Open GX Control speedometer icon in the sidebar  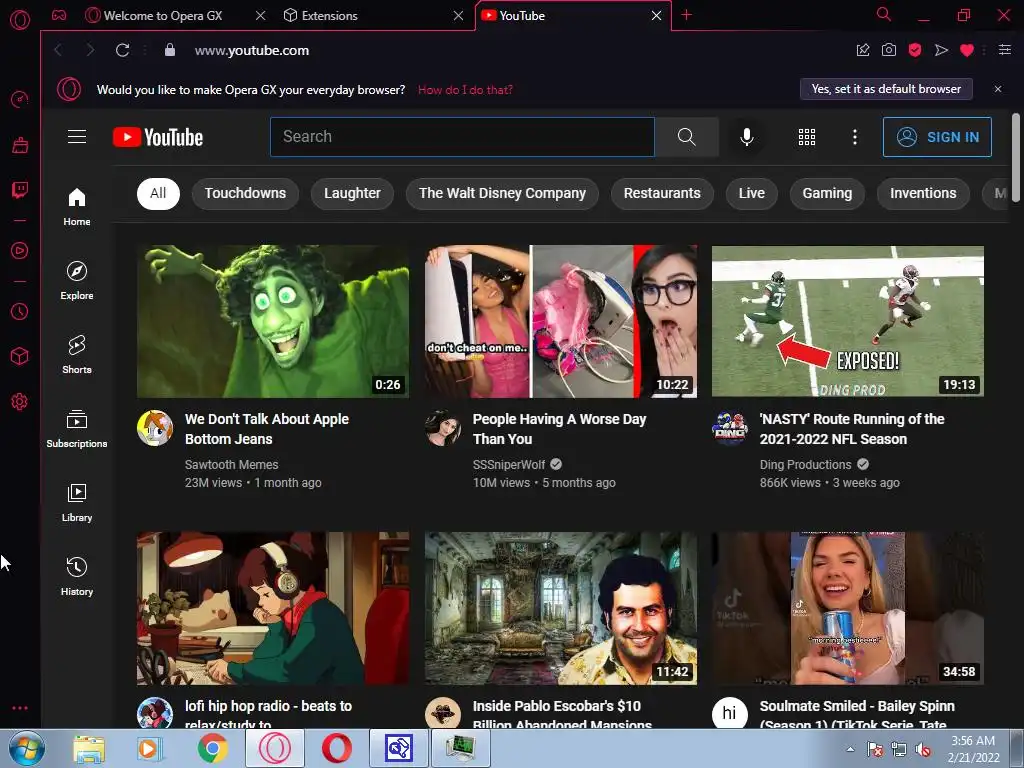pos(20,99)
